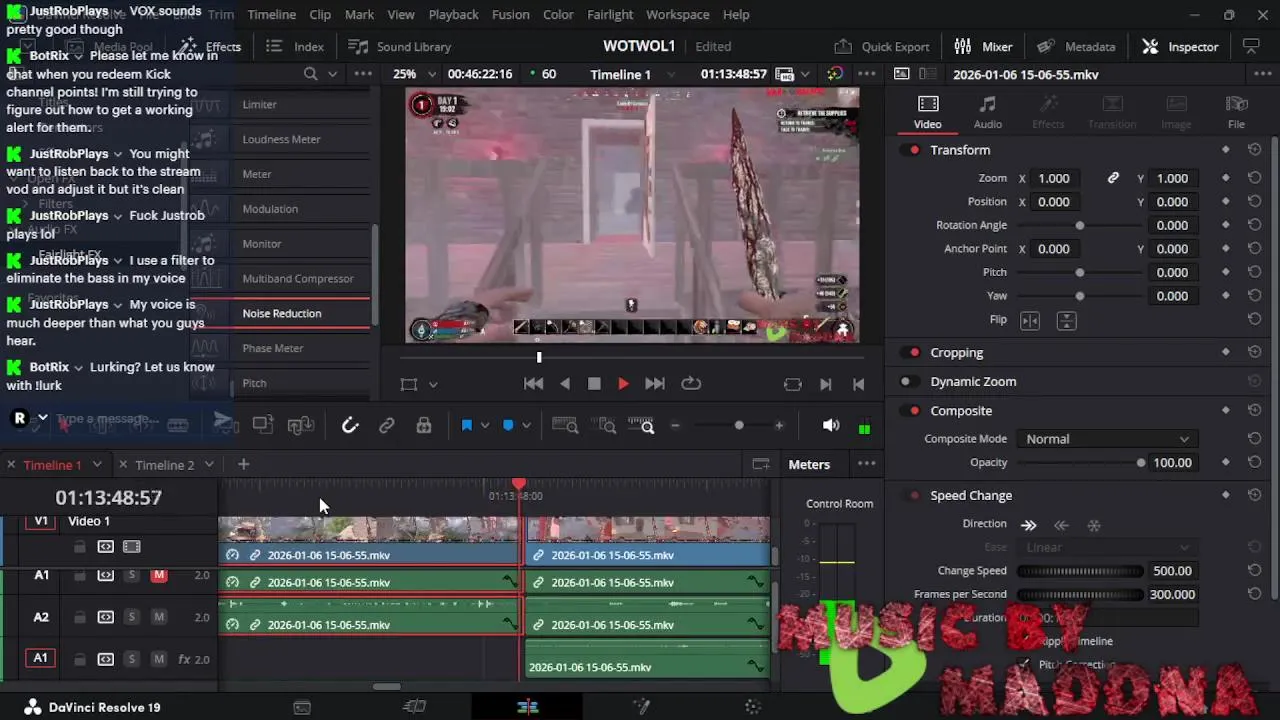
Task: Open the Metadata panel
Action: click(x=1076, y=46)
